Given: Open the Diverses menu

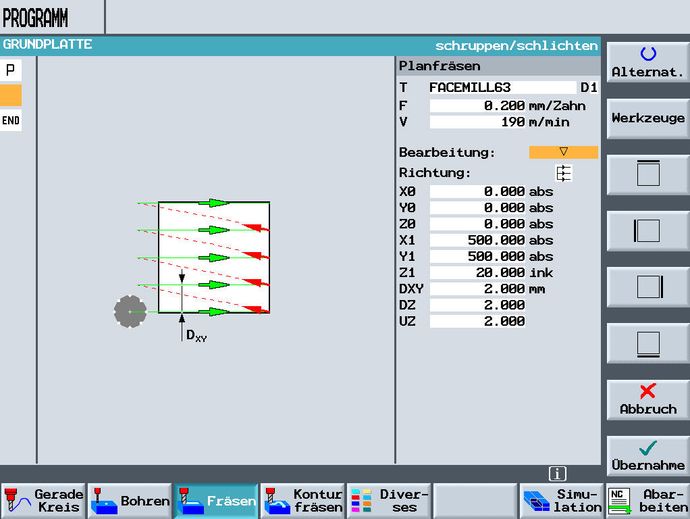Looking at the screenshot, I should [389, 501].
